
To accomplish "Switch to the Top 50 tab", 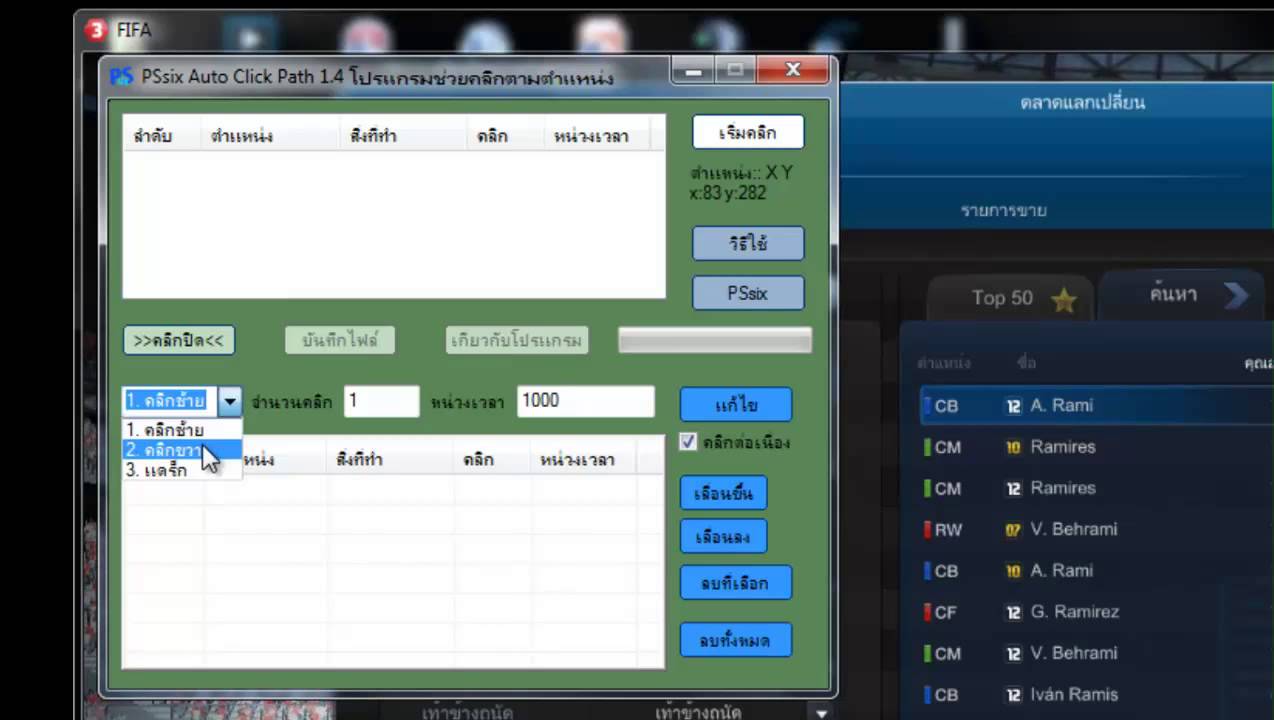I will coord(1010,298).
